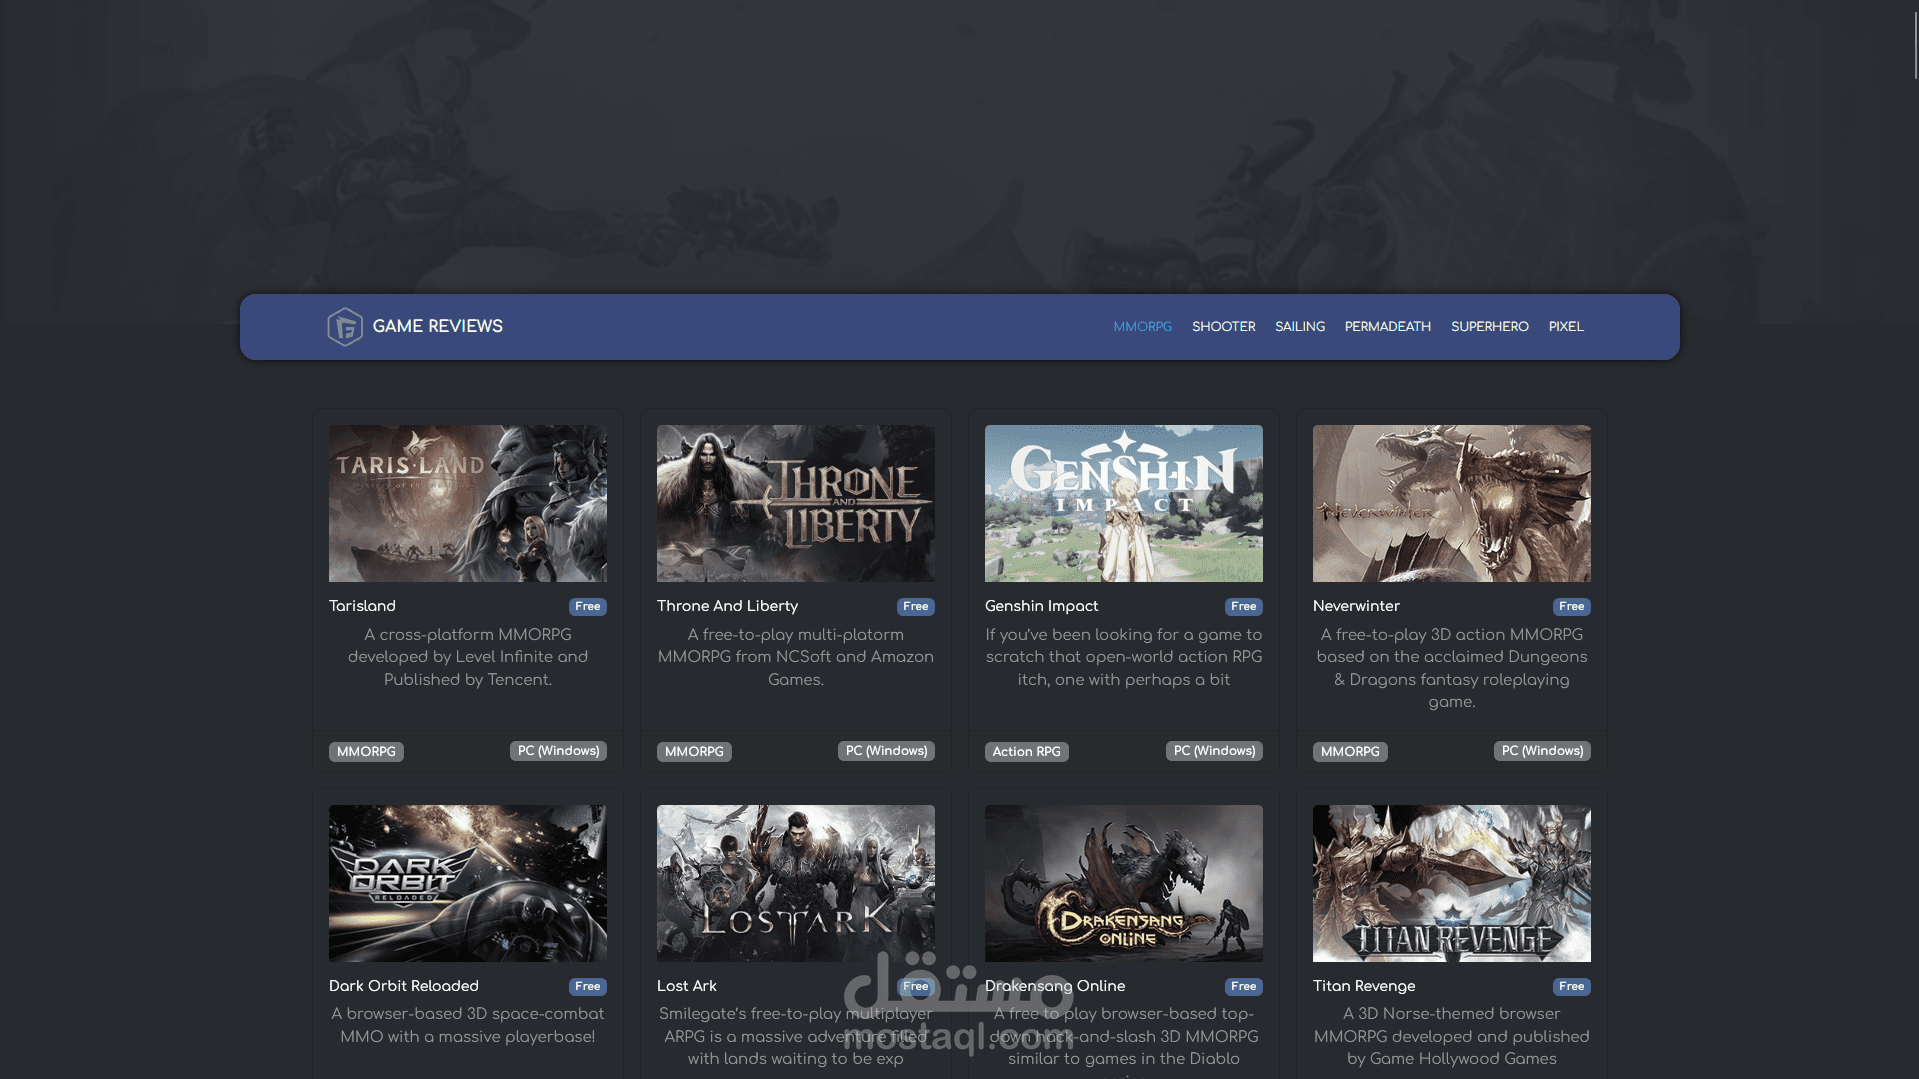Click the MMORPG genre tag on Tarisland

pos(366,752)
